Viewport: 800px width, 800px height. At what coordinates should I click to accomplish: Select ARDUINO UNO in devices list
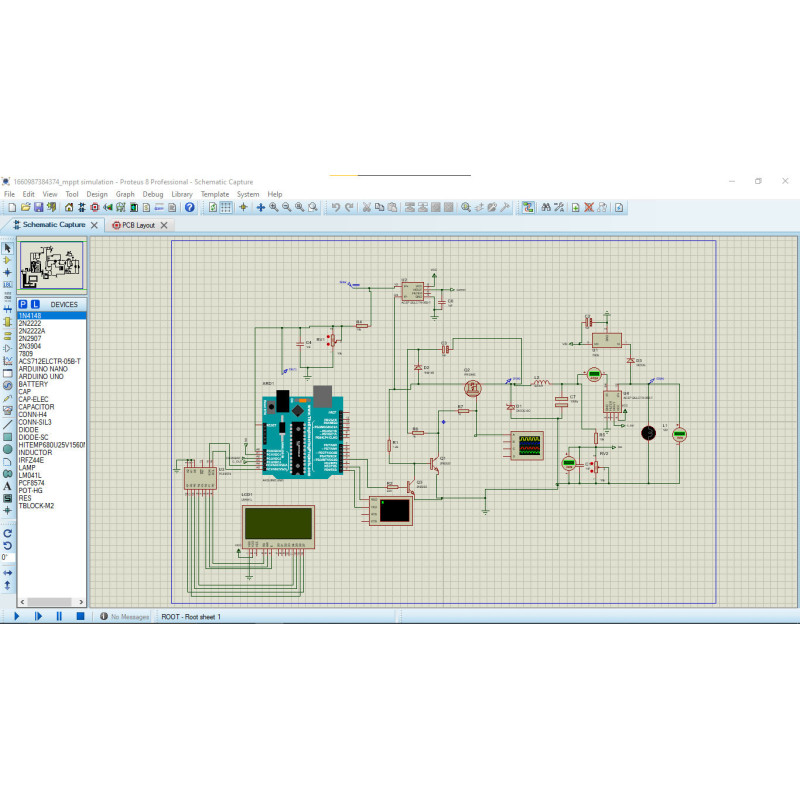point(41,376)
